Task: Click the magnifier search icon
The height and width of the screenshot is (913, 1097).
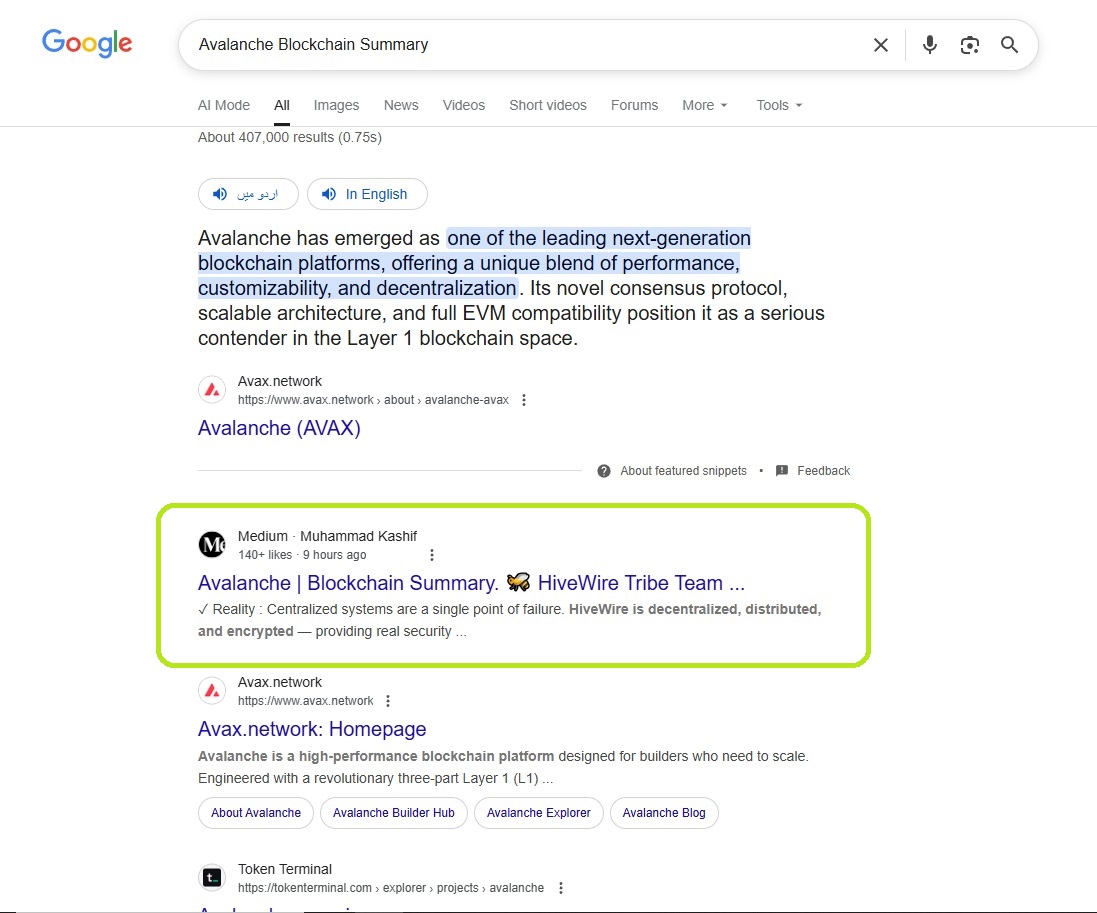Action: point(1009,45)
